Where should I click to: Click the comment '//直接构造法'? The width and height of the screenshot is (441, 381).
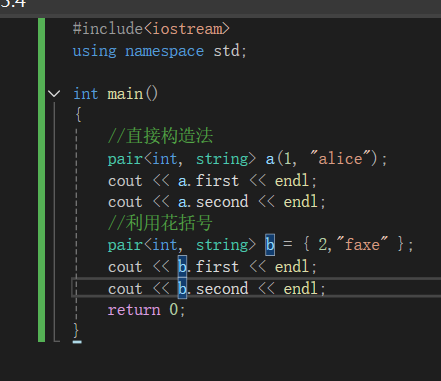tap(160, 136)
